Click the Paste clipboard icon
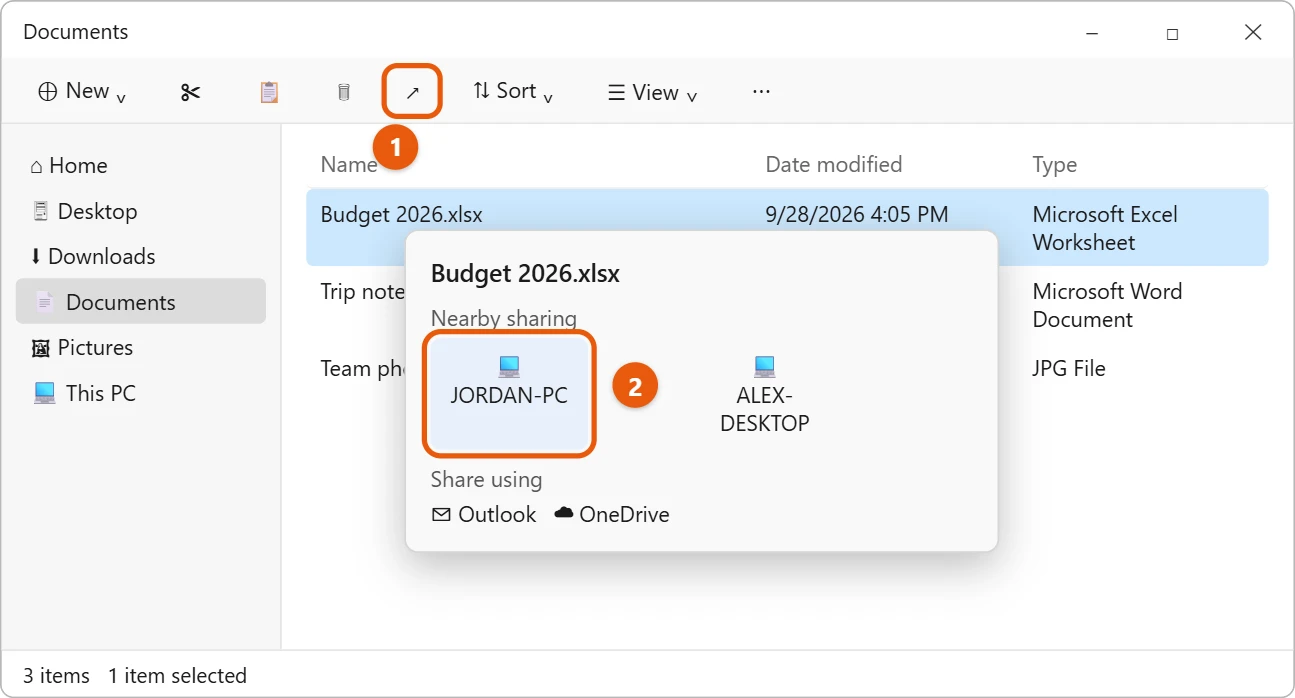Screen dimensions: 1295x698 point(268,92)
